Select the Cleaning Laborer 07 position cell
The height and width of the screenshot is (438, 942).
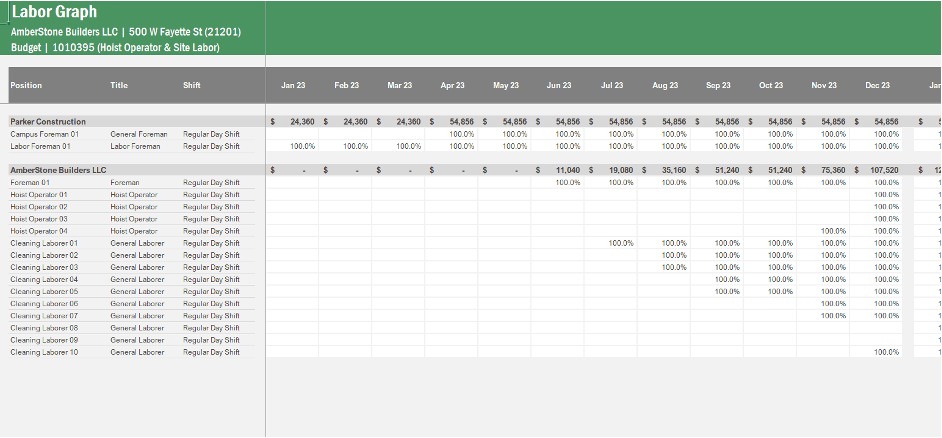point(44,315)
